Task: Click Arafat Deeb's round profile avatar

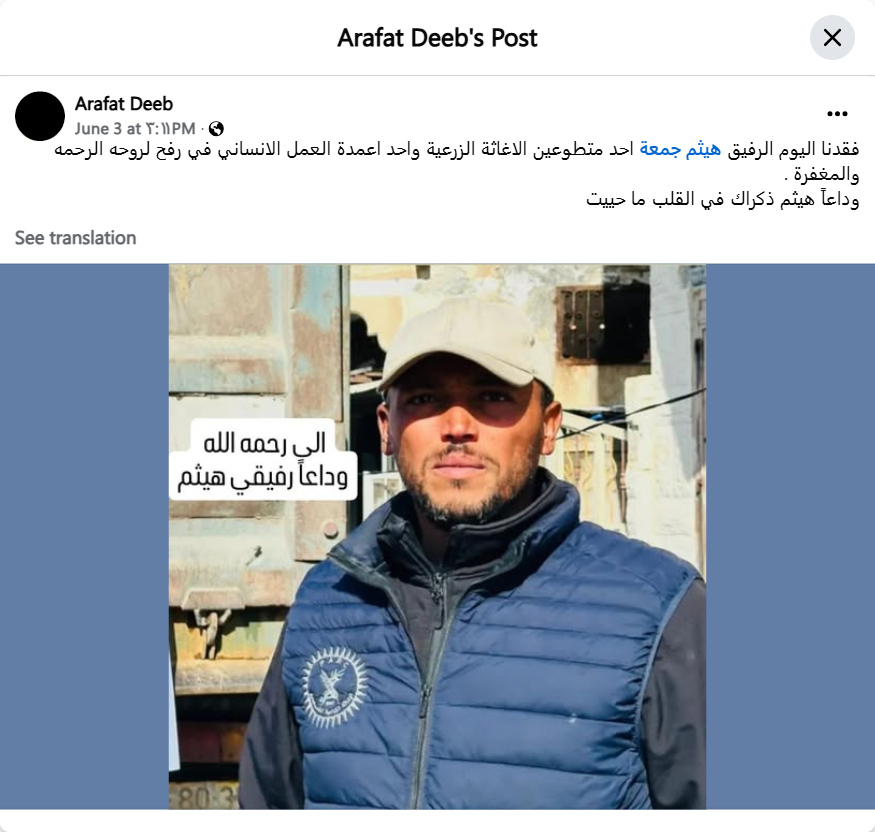Action: 40,116
